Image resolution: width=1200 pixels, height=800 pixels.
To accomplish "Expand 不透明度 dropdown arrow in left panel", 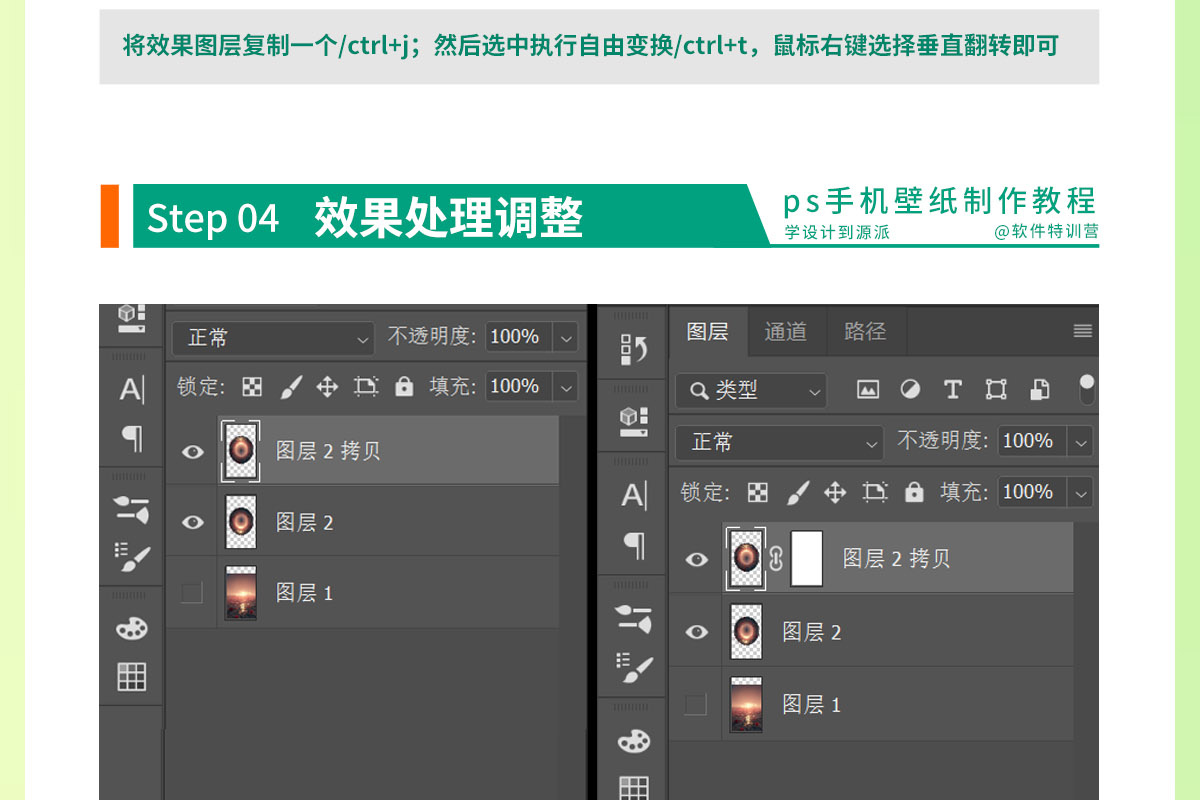I will (x=568, y=337).
